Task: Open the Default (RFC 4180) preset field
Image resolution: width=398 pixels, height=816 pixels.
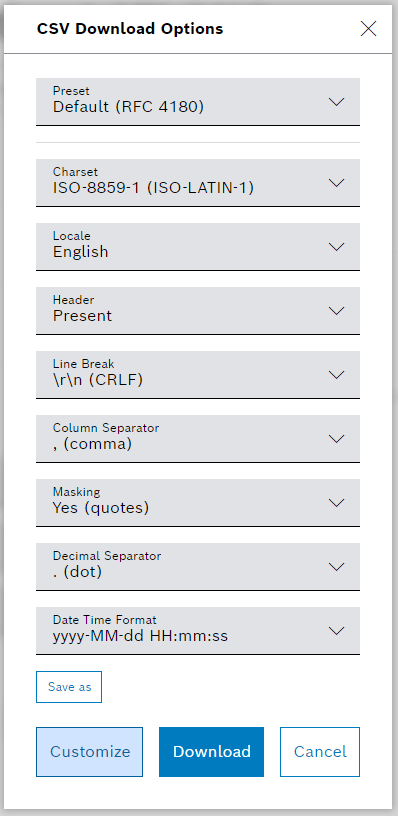Action: (198, 102)
